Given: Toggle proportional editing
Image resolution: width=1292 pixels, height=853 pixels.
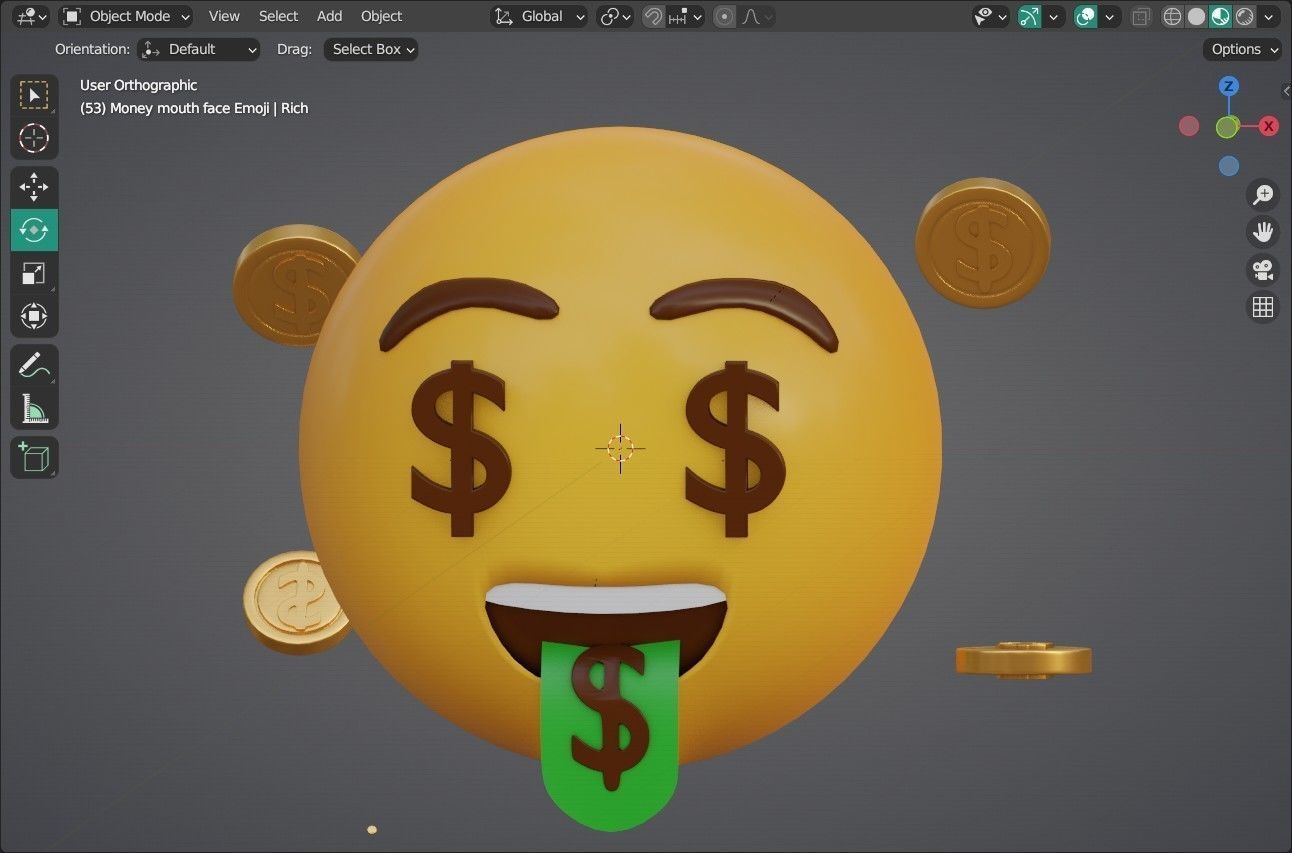Looking at the screenshot, I should tap(725, 16).
